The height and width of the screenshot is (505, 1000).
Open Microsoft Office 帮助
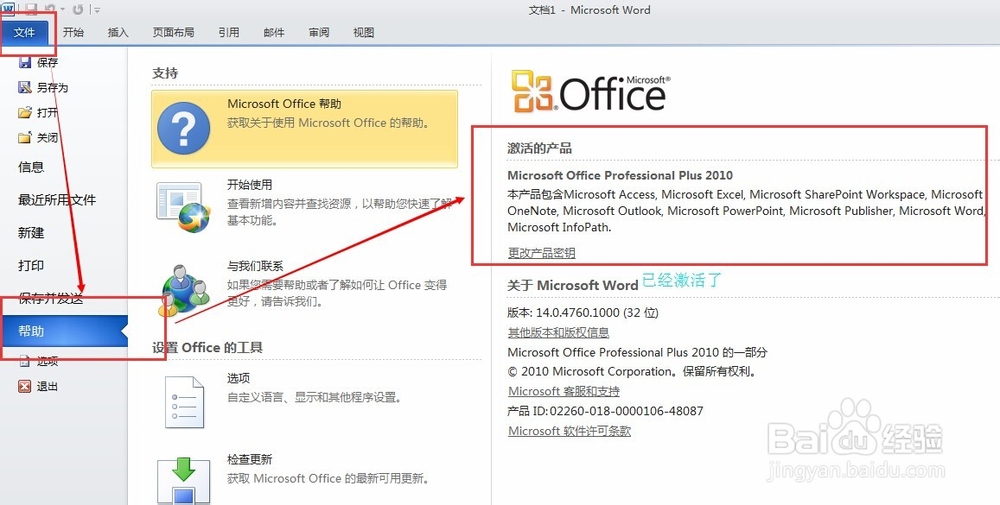tap(304, 129)
